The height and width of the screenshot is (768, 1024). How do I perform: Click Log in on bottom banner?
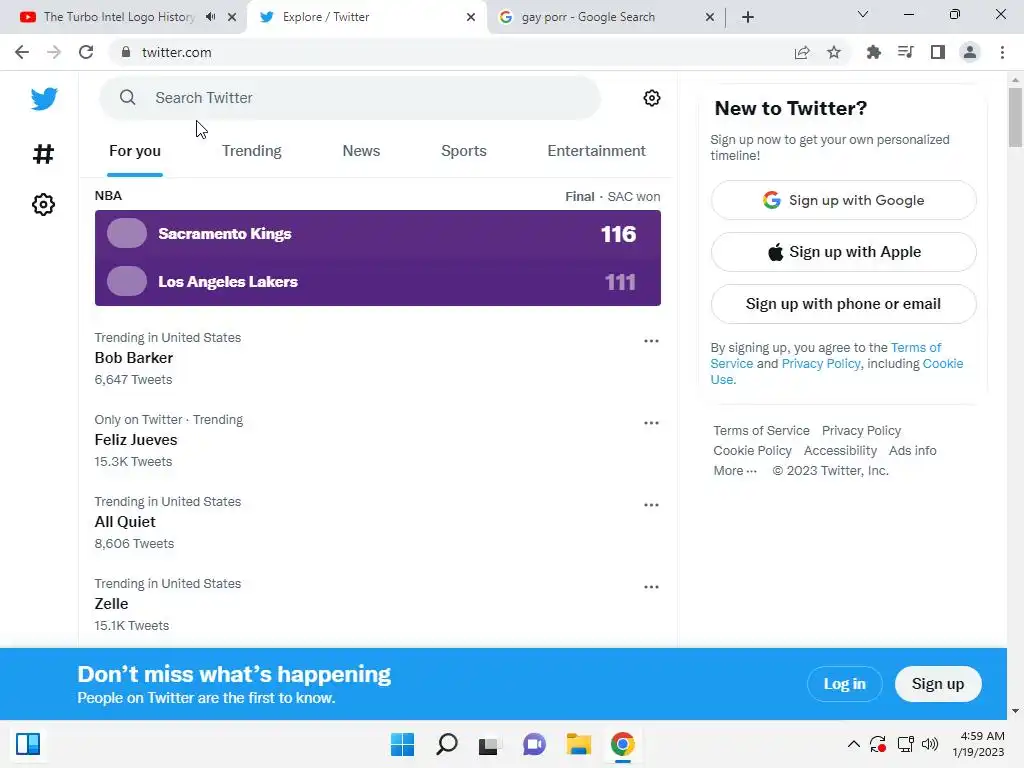[x=844, y=684]
